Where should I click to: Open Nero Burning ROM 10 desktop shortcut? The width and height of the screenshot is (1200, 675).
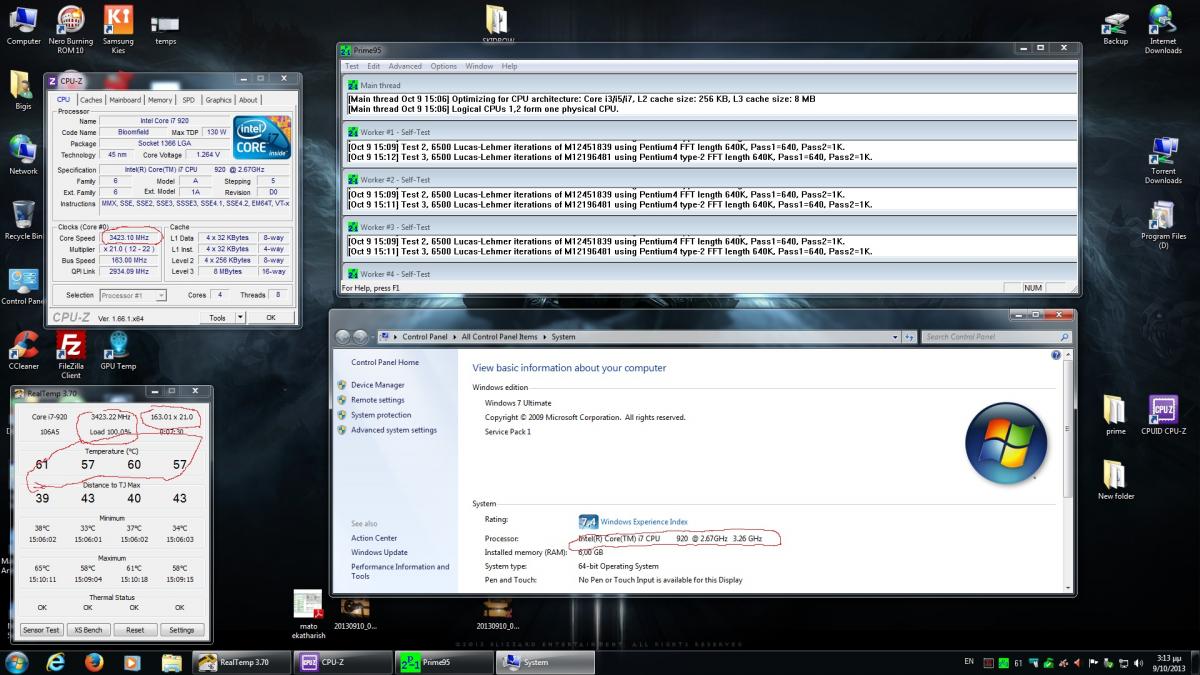pos(70,29)
